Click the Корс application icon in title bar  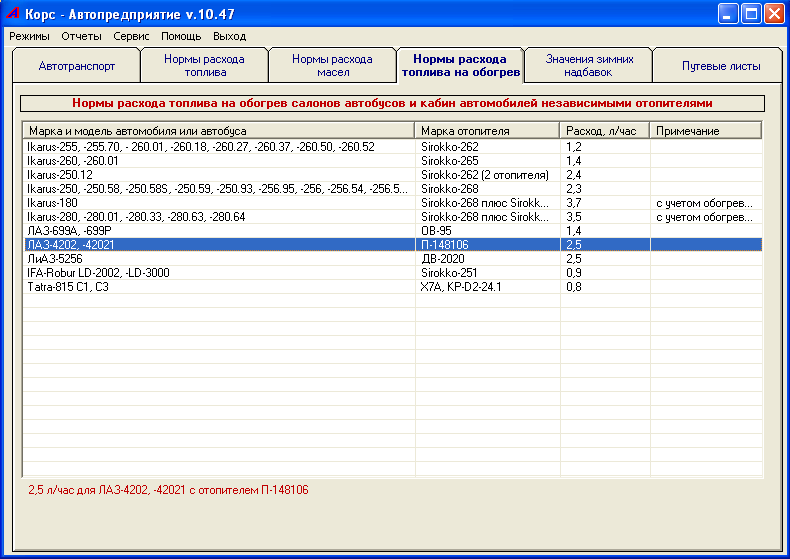[x=13, y=13]
